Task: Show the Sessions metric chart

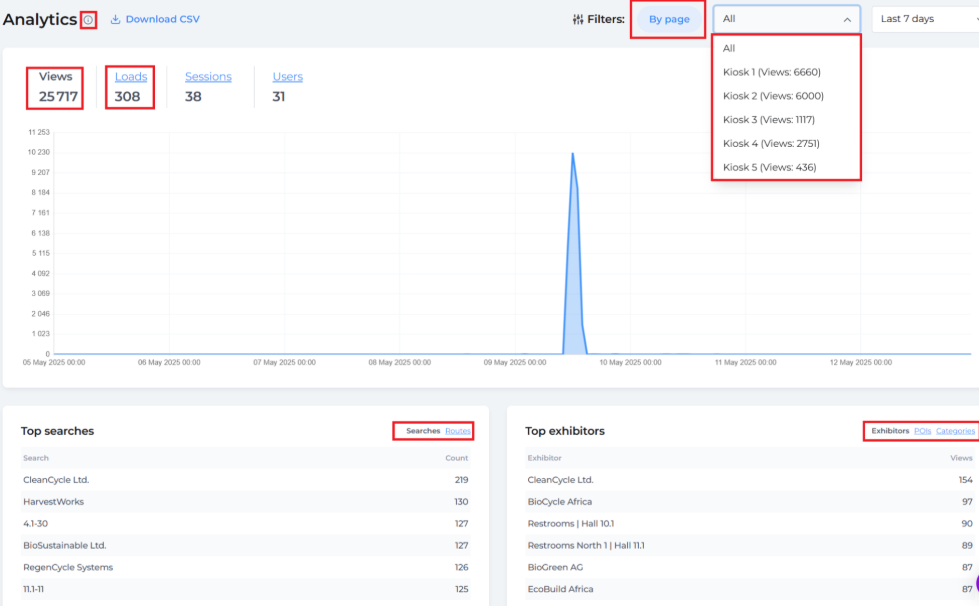Action: [208, 77]
